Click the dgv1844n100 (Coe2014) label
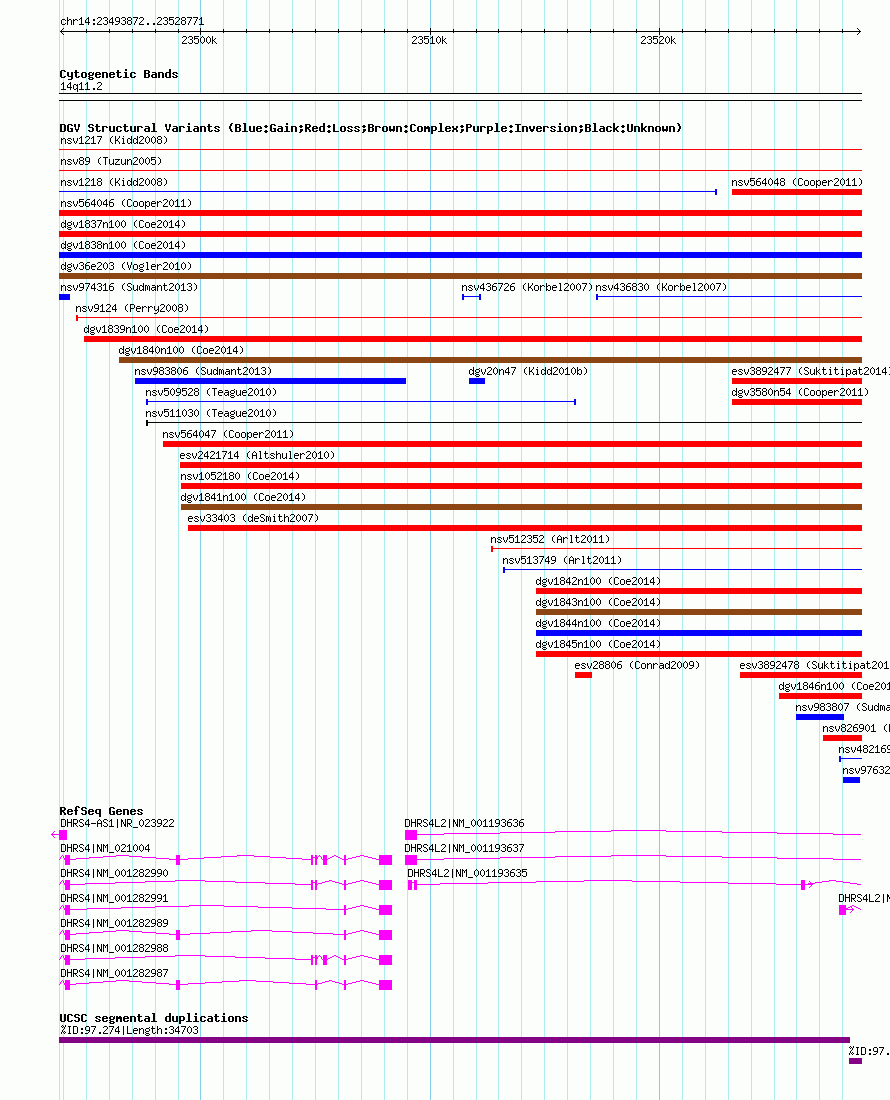Viewport: 890px width, 1100px height. click(598, 624)
